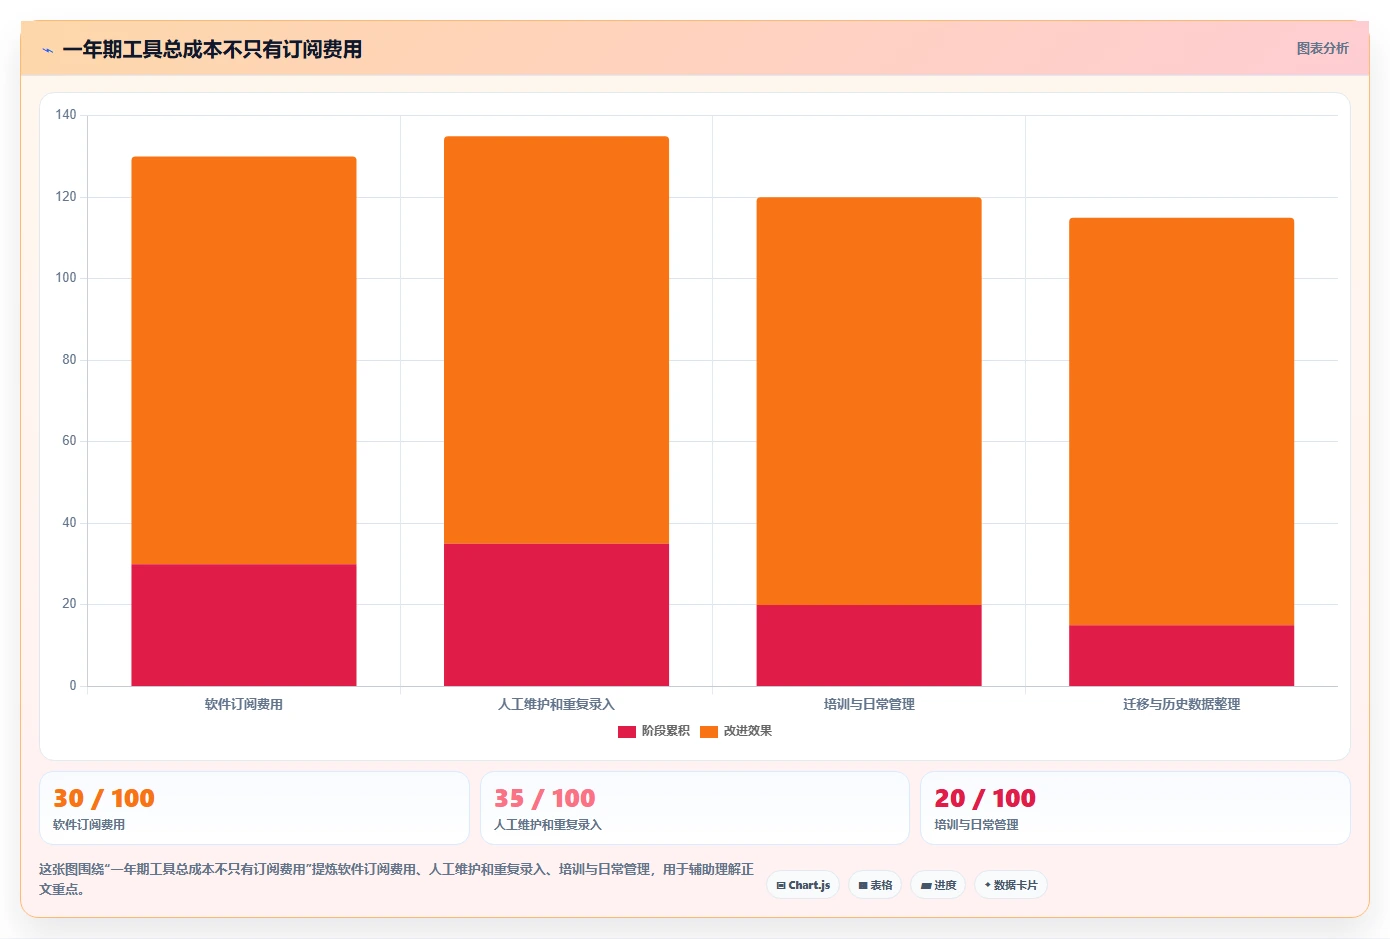Click the y-axis value 140
The width and height of the screenshot is (1390, 939).
tap(66, 115)
